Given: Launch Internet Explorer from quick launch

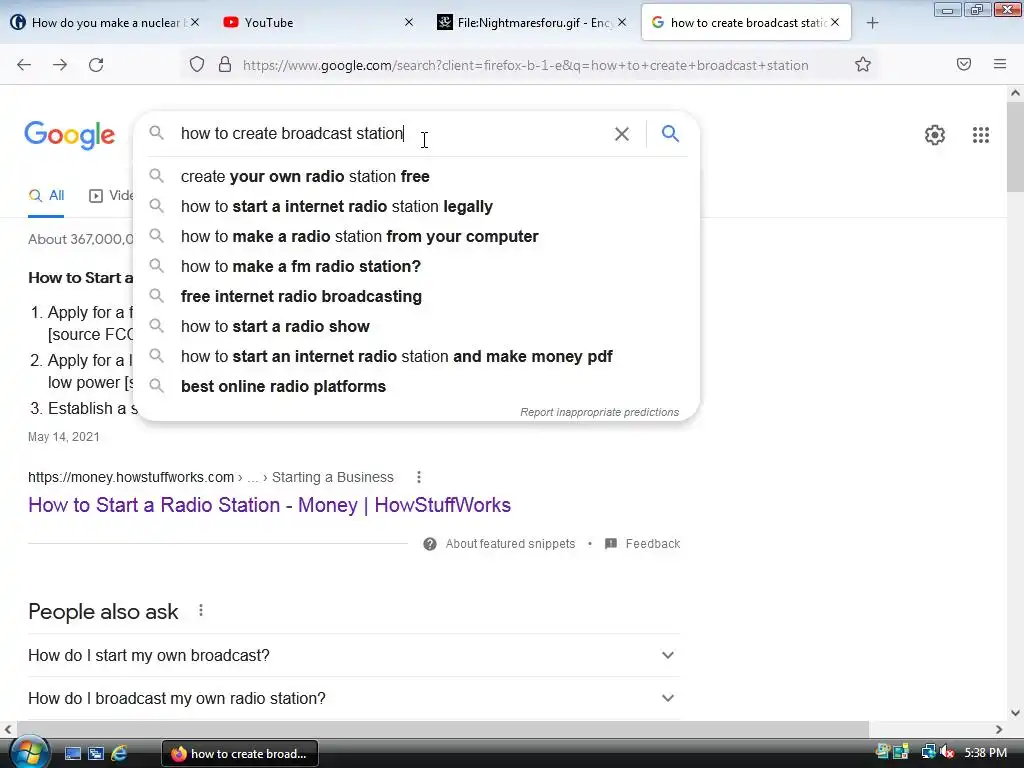Looking at the screenshot, I should click(x=119, y=754).
